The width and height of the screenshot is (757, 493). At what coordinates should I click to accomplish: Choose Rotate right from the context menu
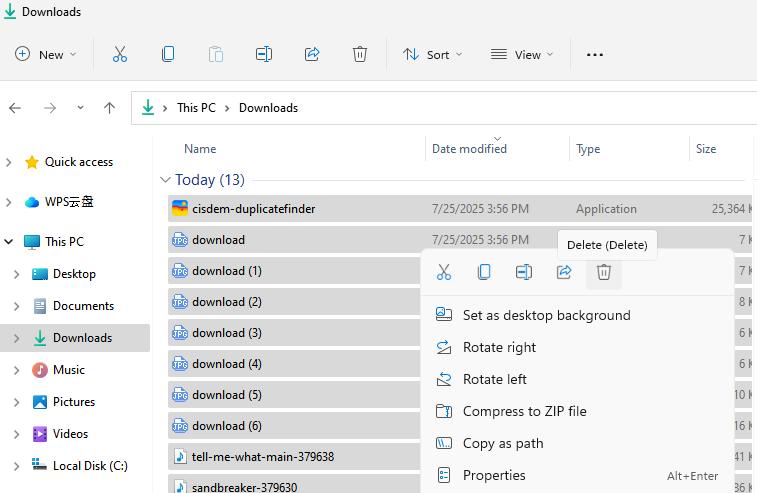pos(499,347)
